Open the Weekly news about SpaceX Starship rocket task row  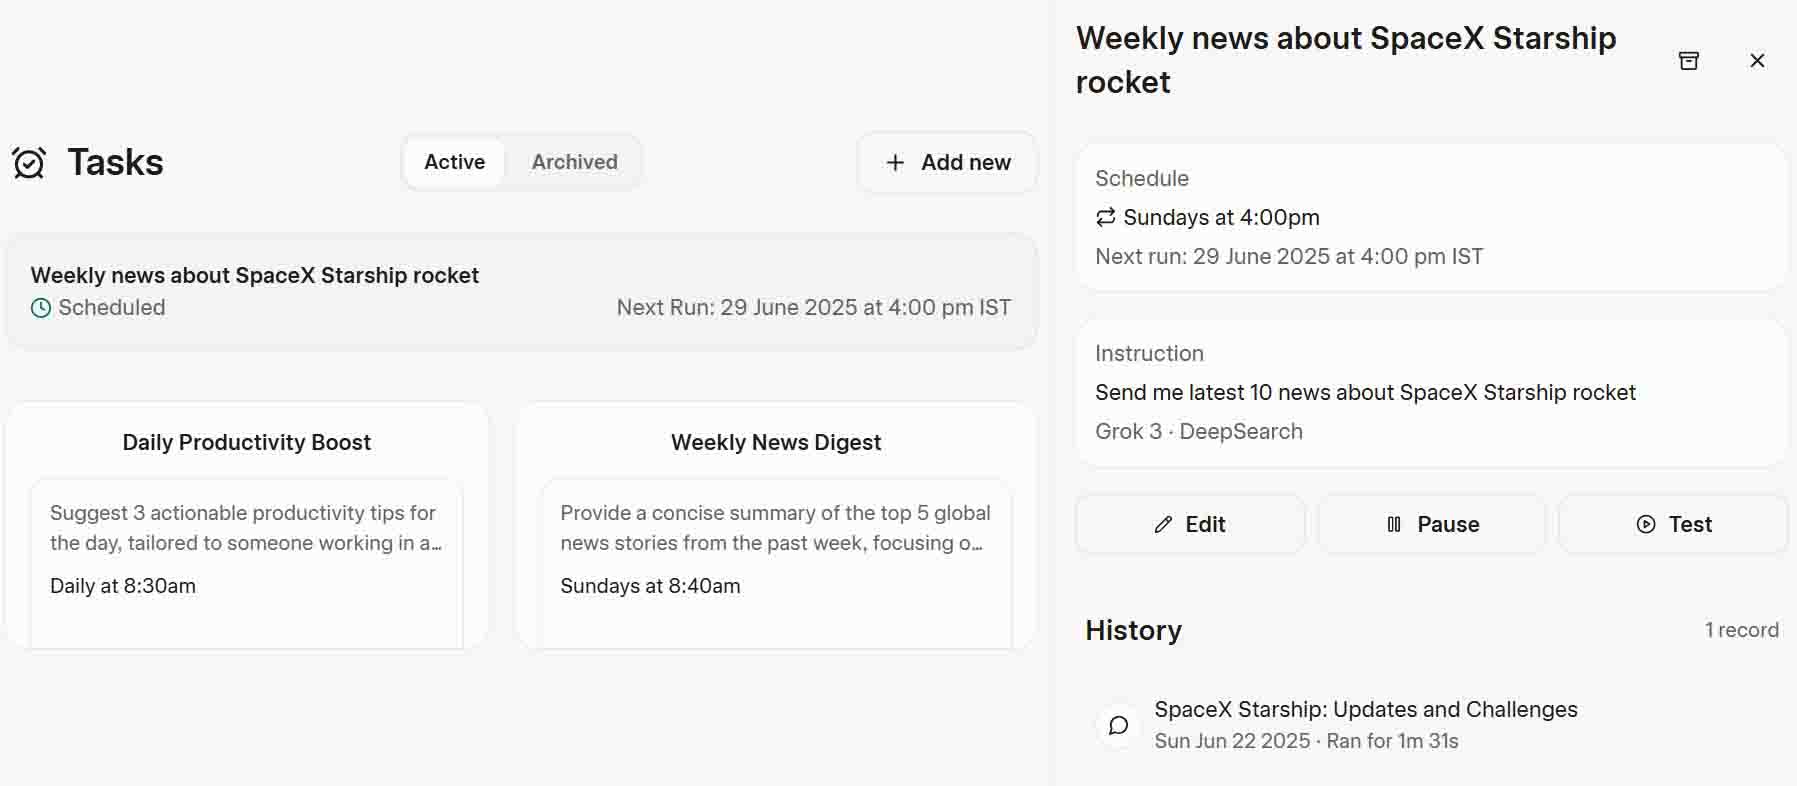[521, 291]
